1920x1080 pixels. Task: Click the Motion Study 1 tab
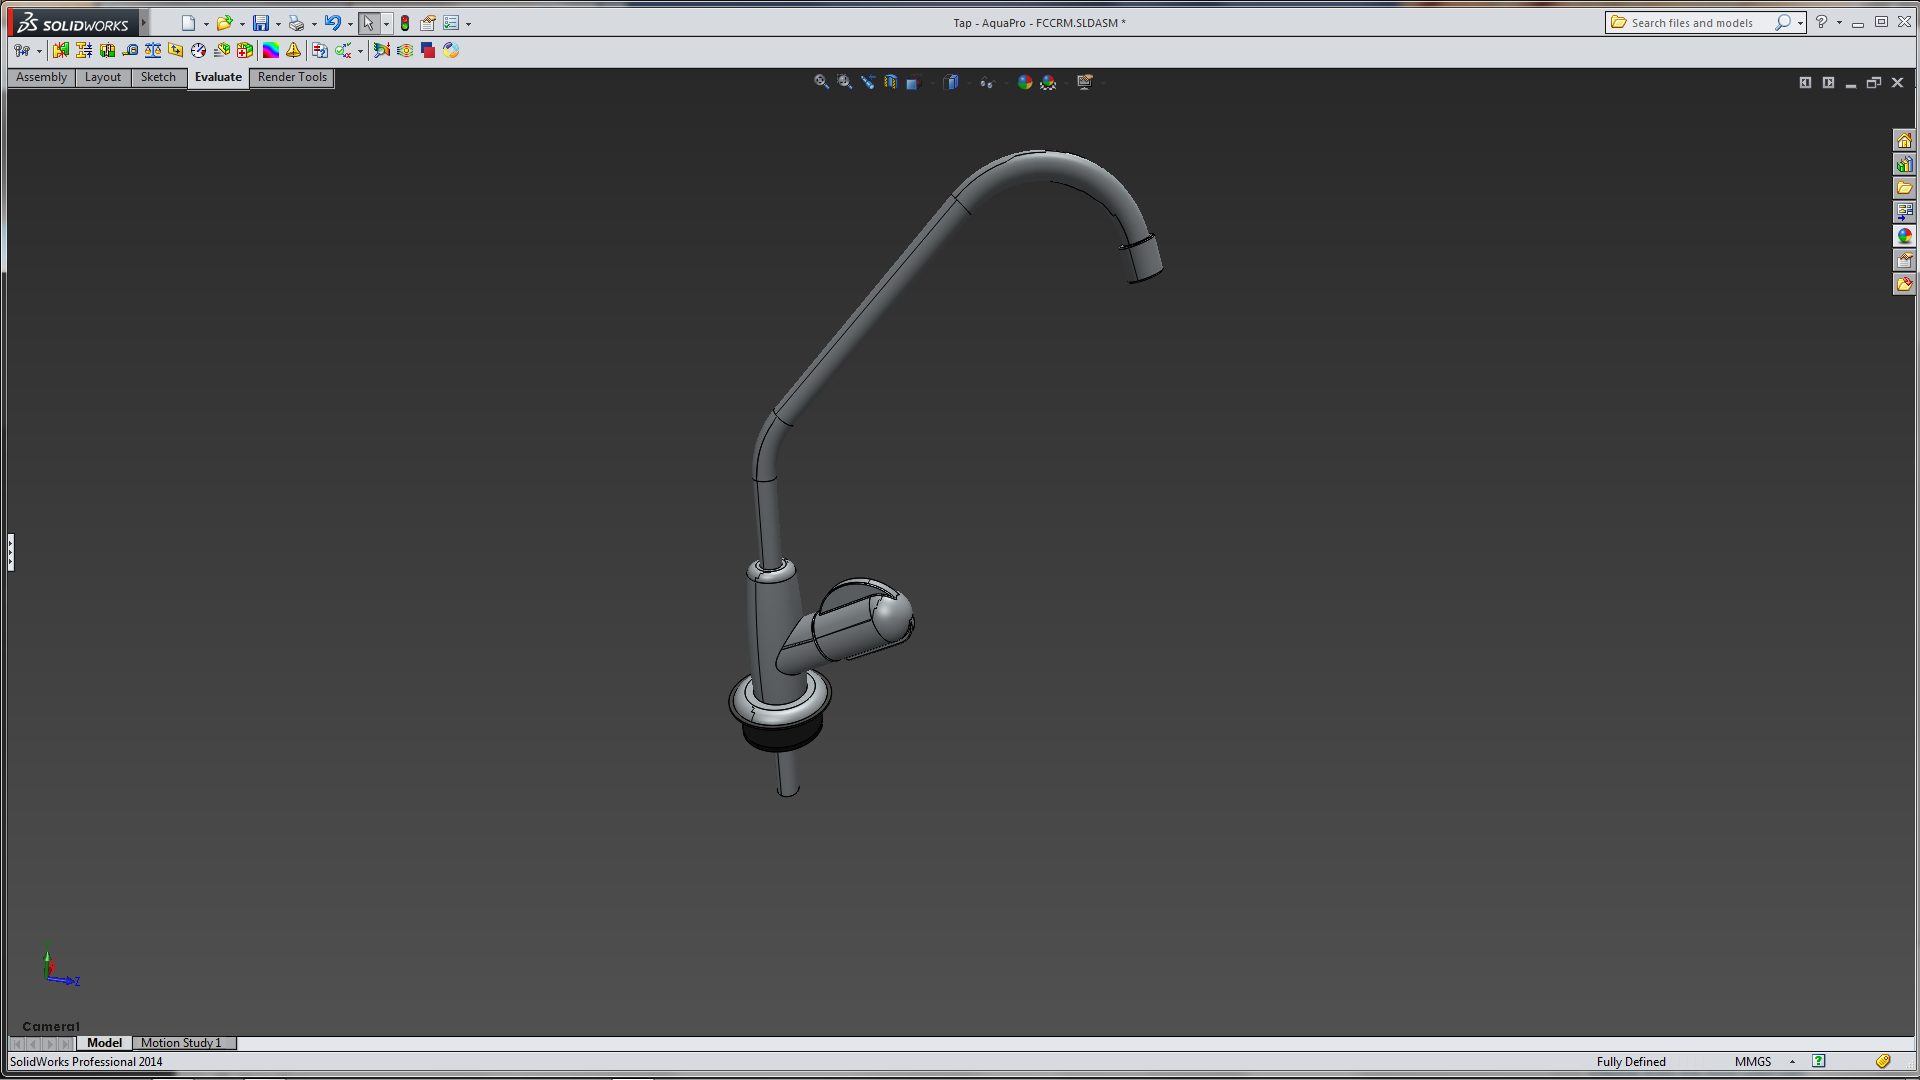181,1043
